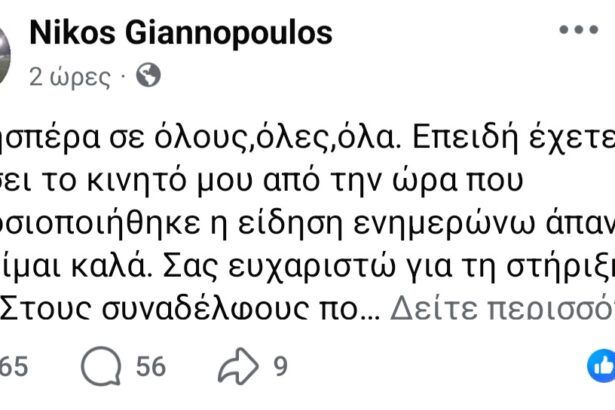Click the ellipsis after 'πο'
This screenshot has width=615, height=410.
[370, 311]
